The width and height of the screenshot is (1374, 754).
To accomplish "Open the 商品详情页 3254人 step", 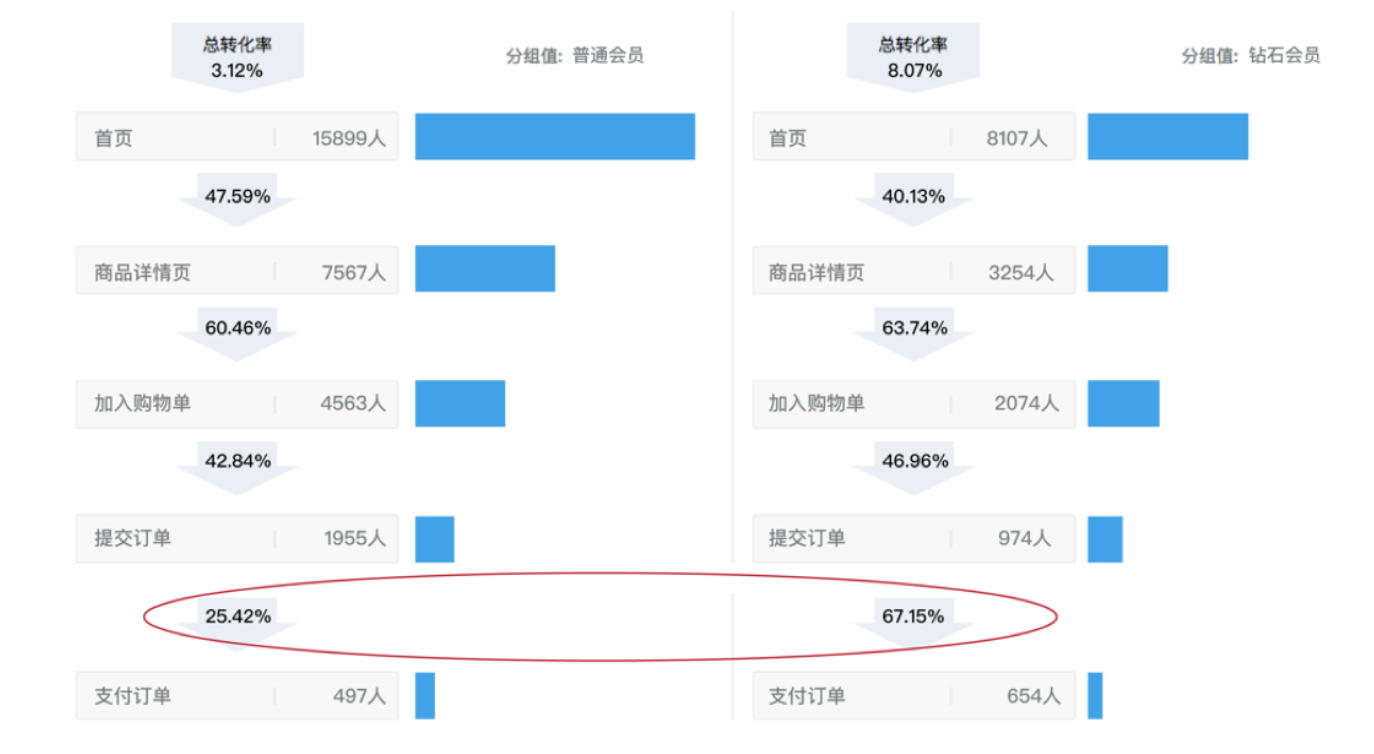I will [913, 270].
